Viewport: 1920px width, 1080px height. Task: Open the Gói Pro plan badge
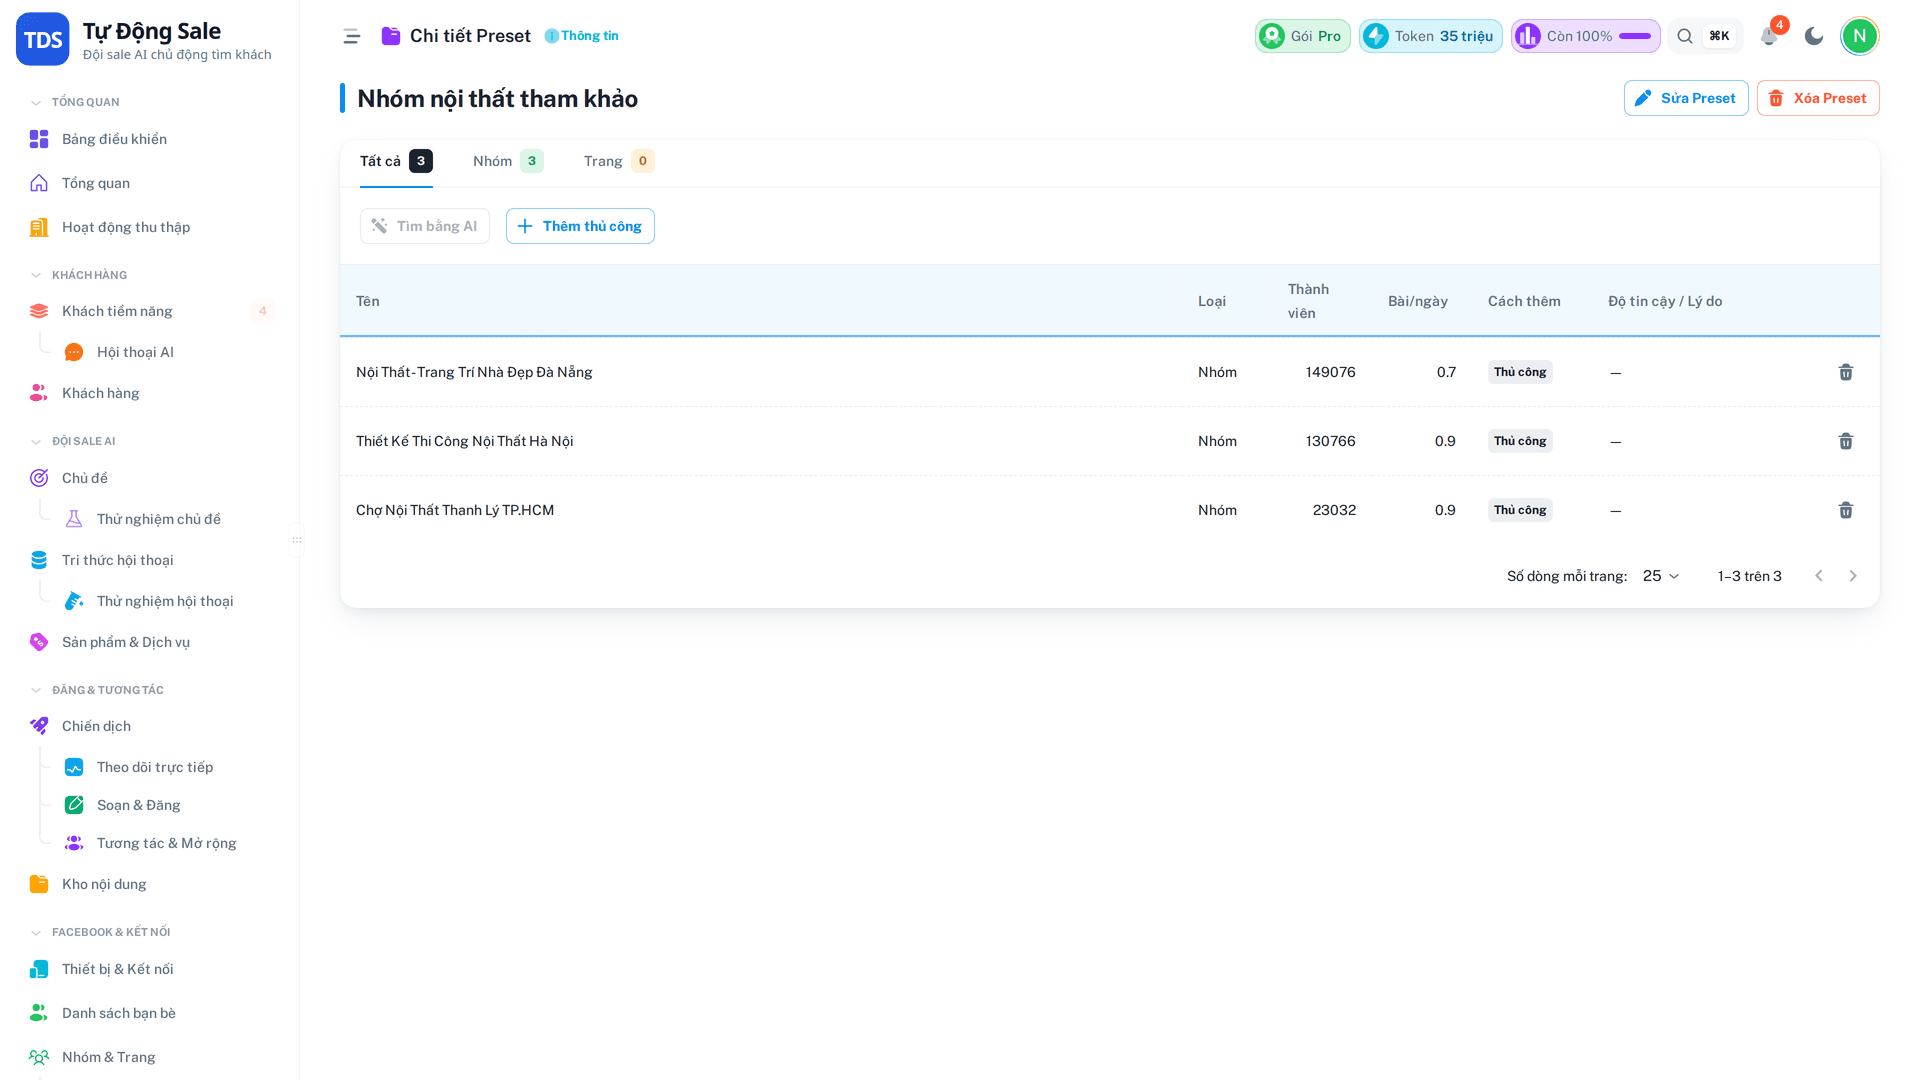[x=1303, y=36]
